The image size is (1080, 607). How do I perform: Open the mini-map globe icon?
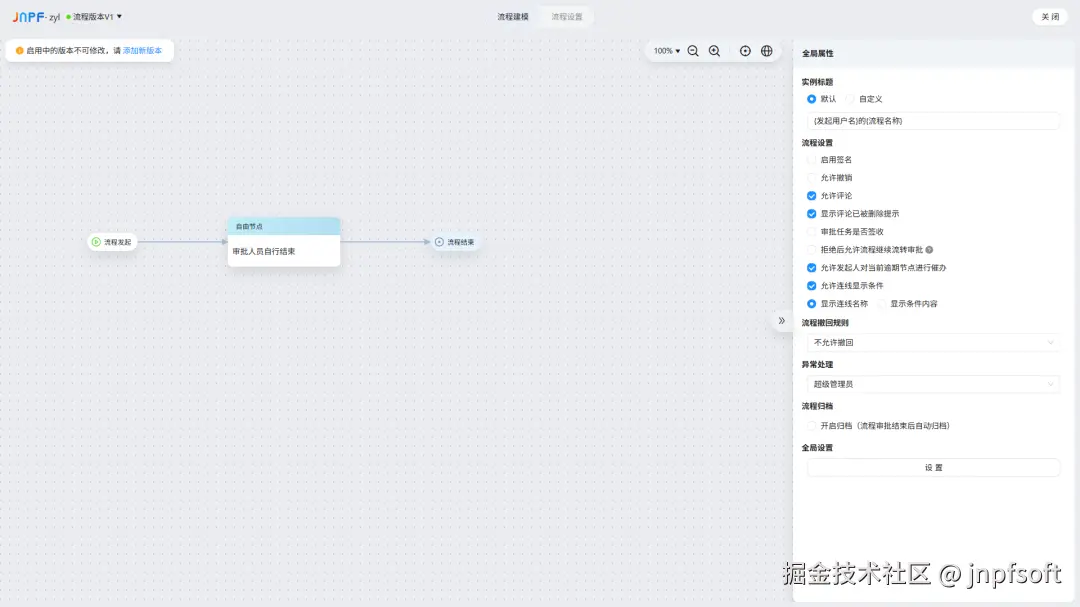pos(767,50)
